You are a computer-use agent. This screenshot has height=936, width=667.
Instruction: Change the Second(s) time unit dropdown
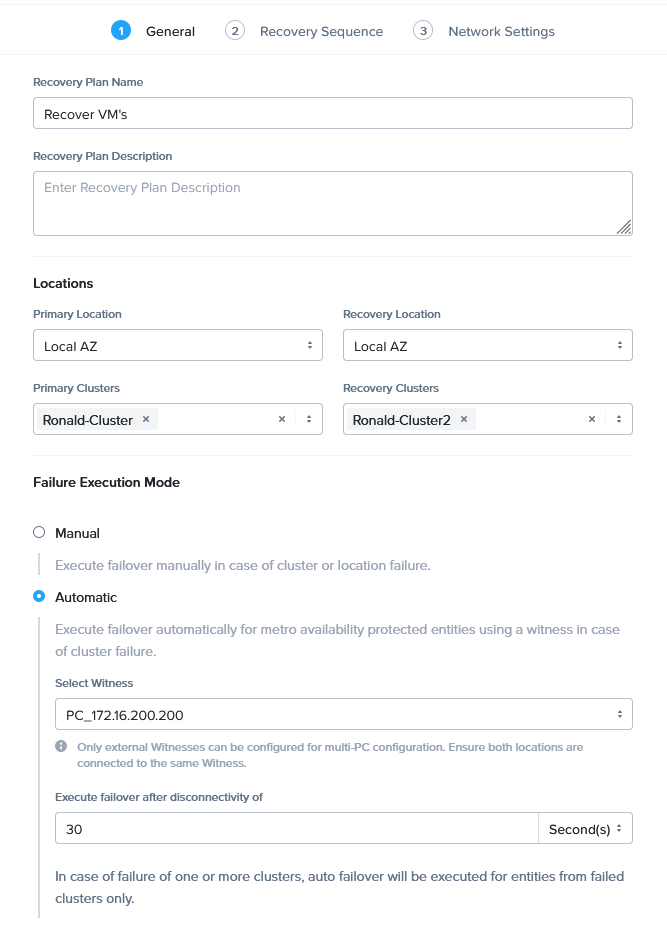pos(585,829)
